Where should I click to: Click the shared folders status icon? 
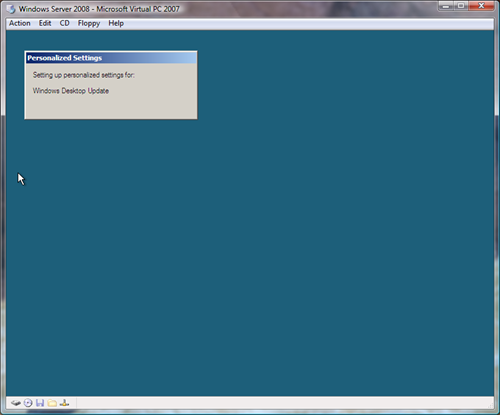coord(52,403)
